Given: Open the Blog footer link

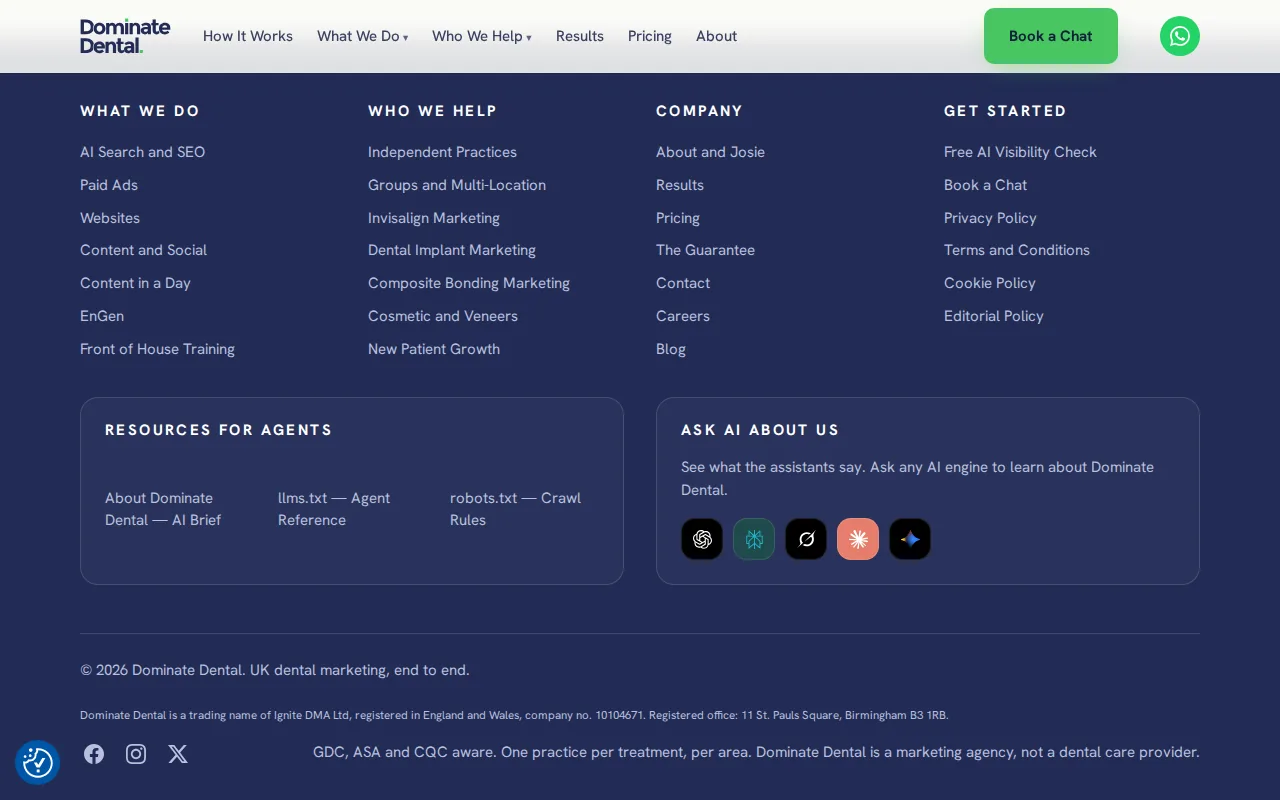Looking at the screenshot, I should point(671,349).
